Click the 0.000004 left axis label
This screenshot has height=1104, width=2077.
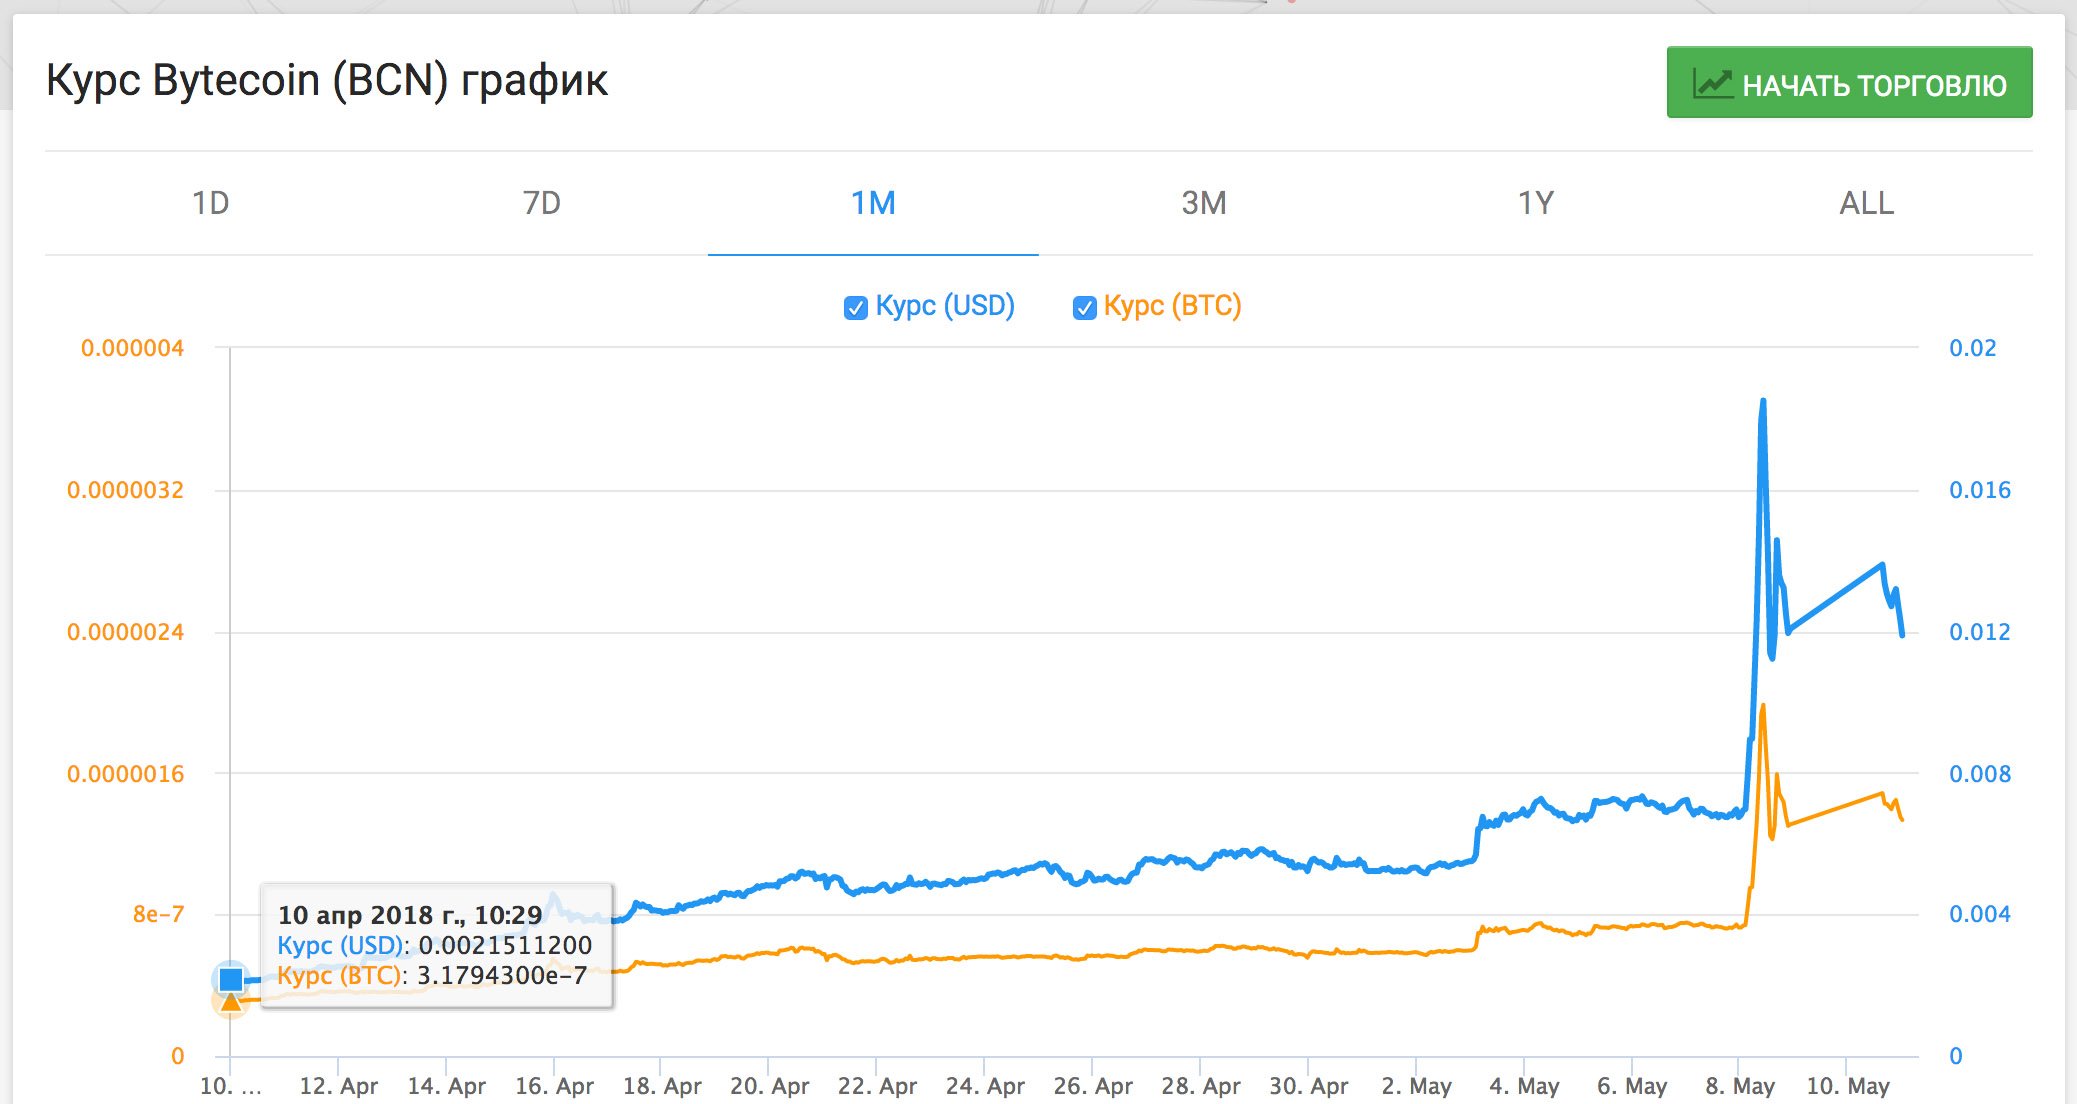click(132, 348)
